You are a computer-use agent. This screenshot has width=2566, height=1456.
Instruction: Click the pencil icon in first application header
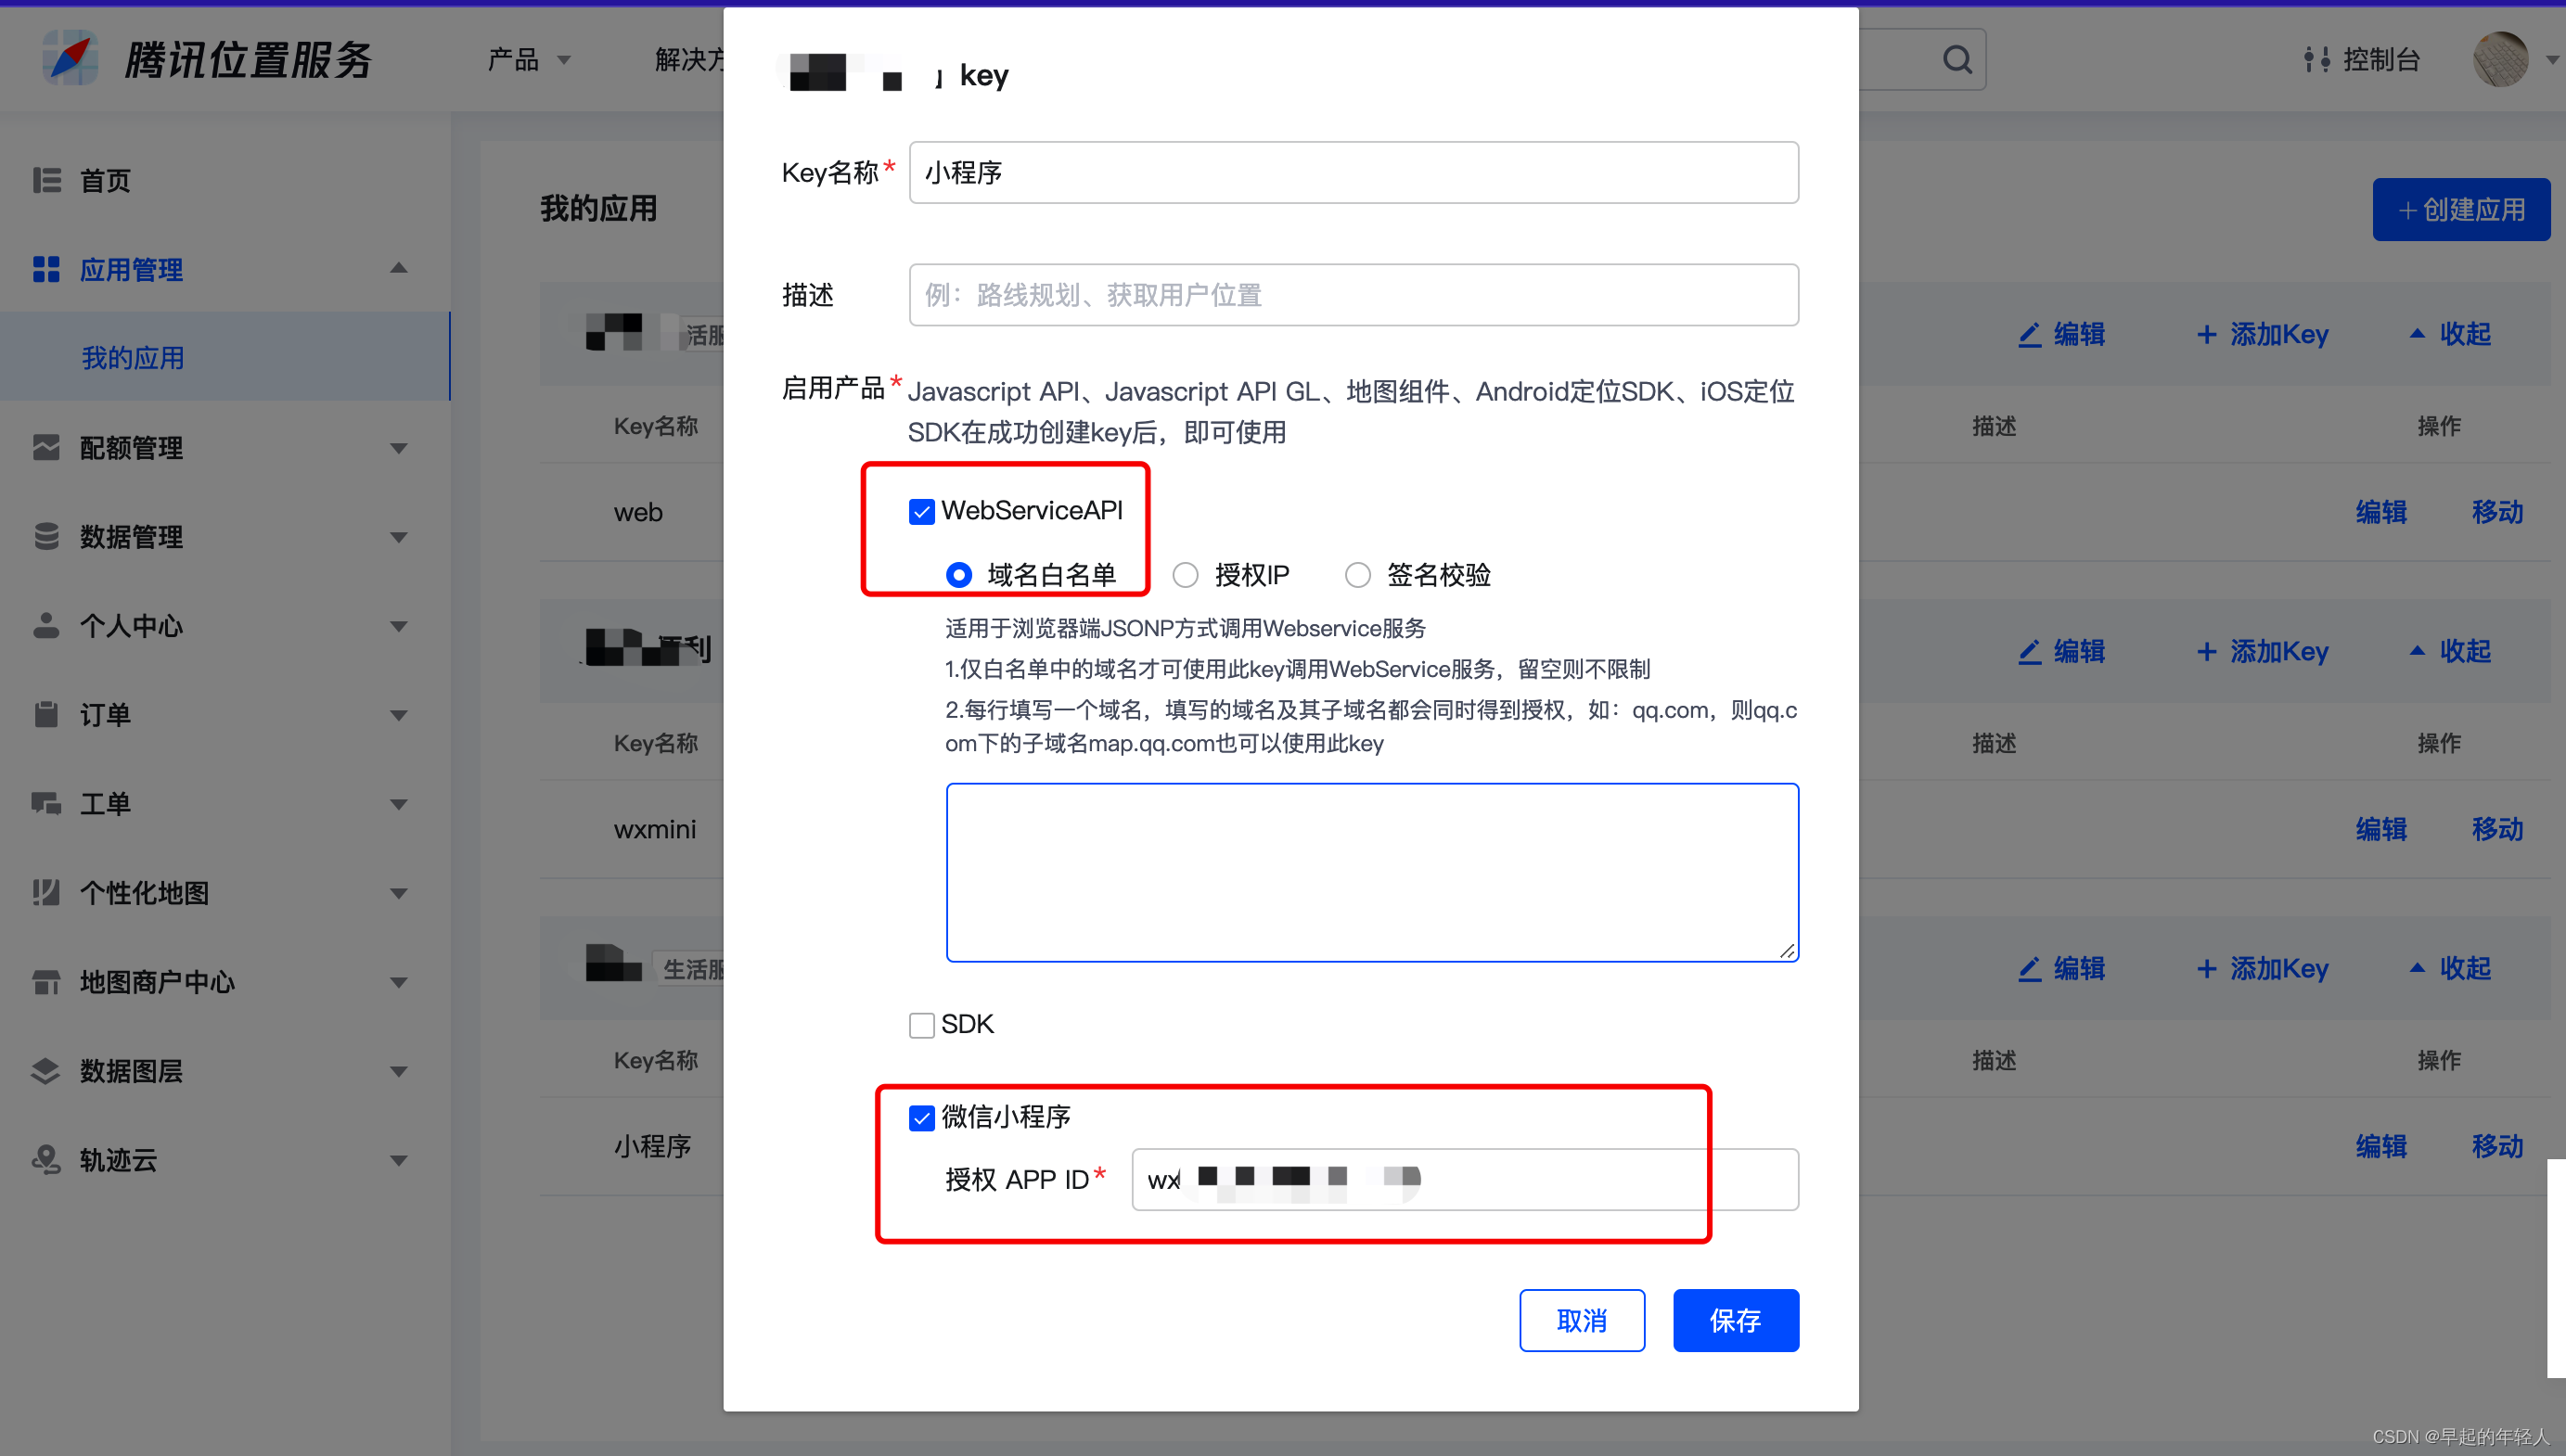[2029, 334]
